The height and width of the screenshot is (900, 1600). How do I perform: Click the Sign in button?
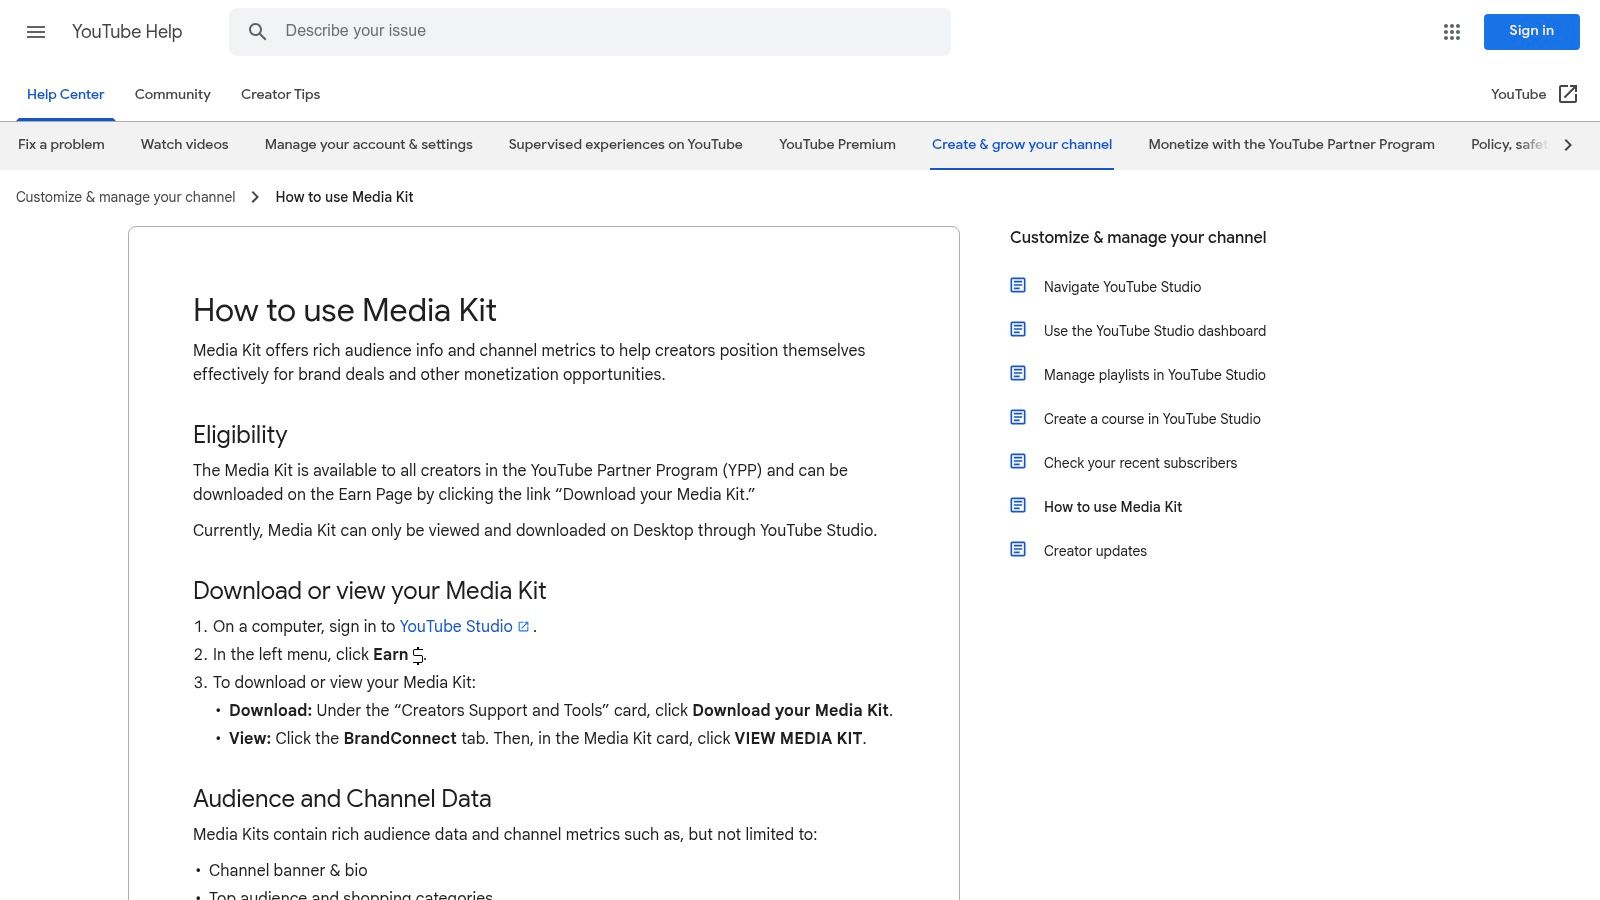tap(1531, 31)
